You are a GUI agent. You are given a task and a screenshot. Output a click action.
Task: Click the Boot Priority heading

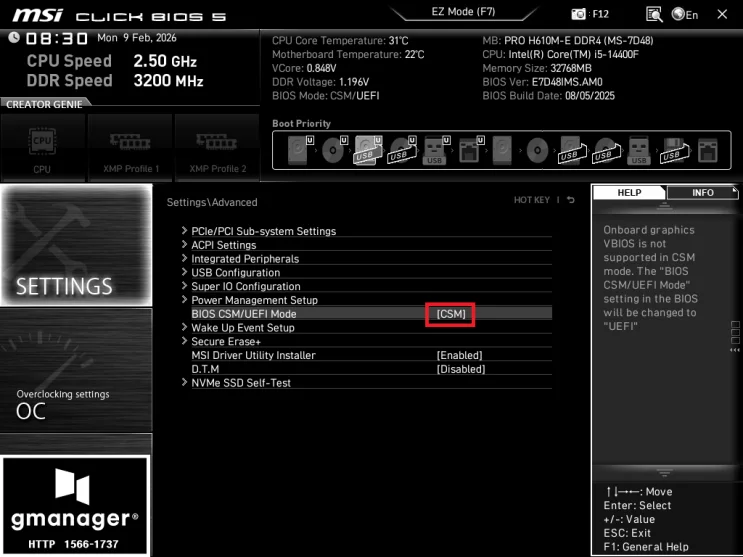[301, 123]
